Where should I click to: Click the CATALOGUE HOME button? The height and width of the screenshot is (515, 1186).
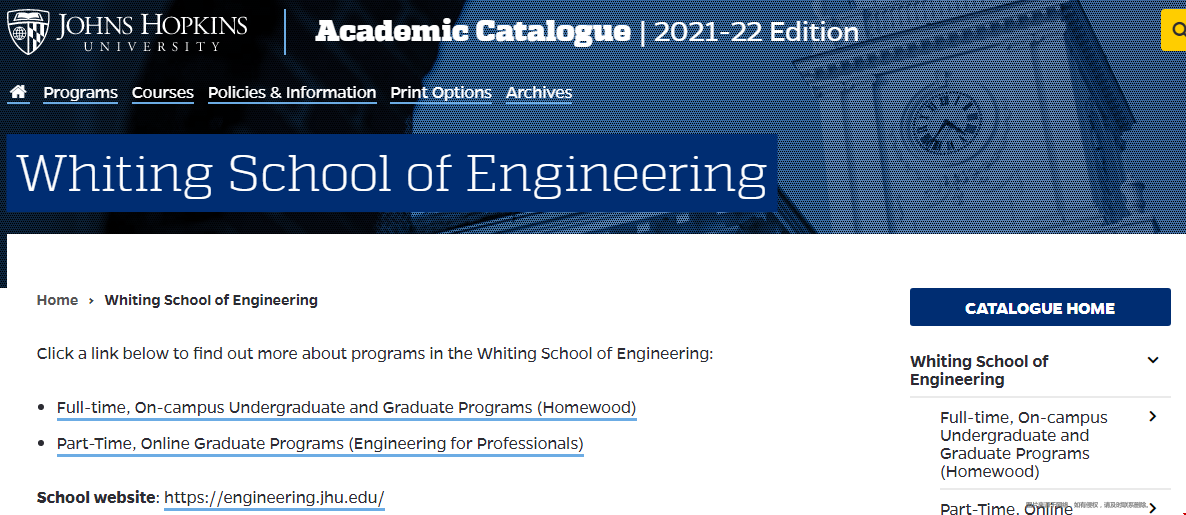(x=1040, y=307)
